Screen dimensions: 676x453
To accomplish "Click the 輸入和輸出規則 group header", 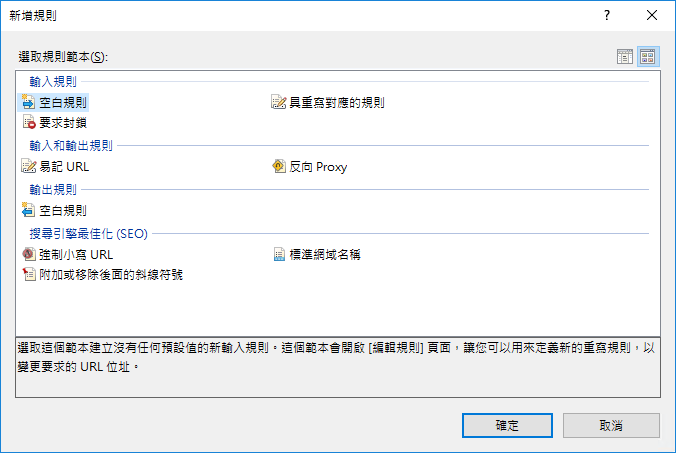I will (71, 145).
